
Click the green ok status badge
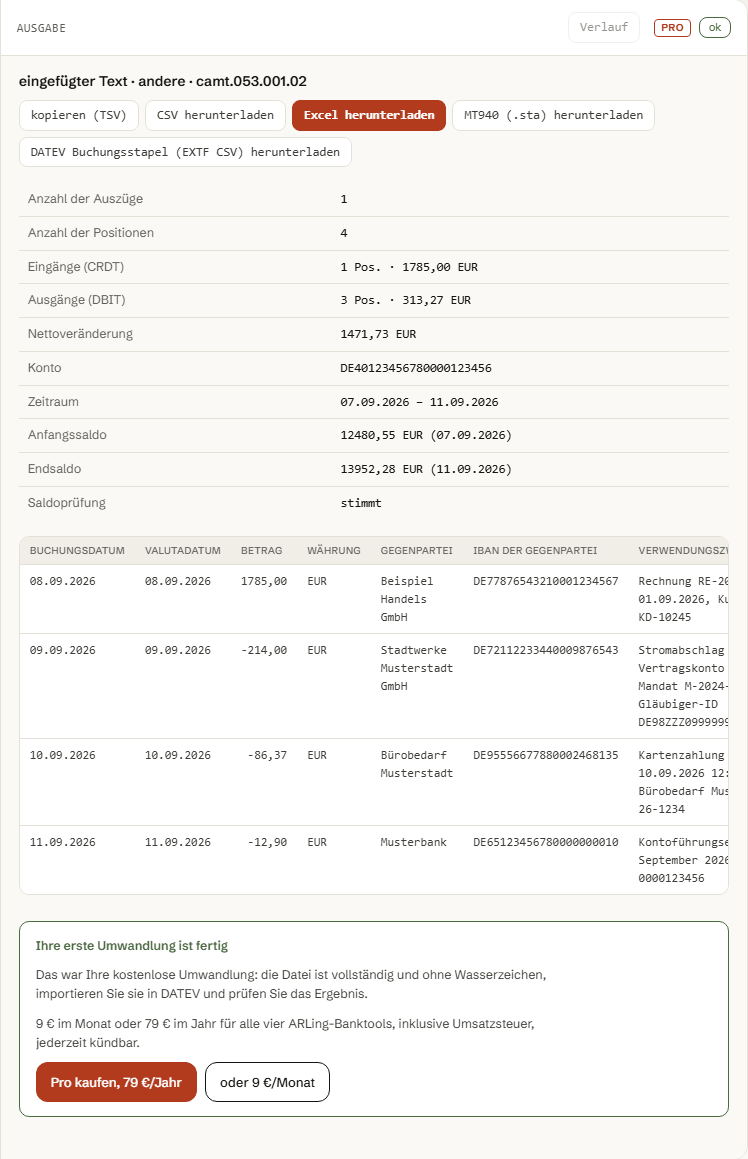715,27
